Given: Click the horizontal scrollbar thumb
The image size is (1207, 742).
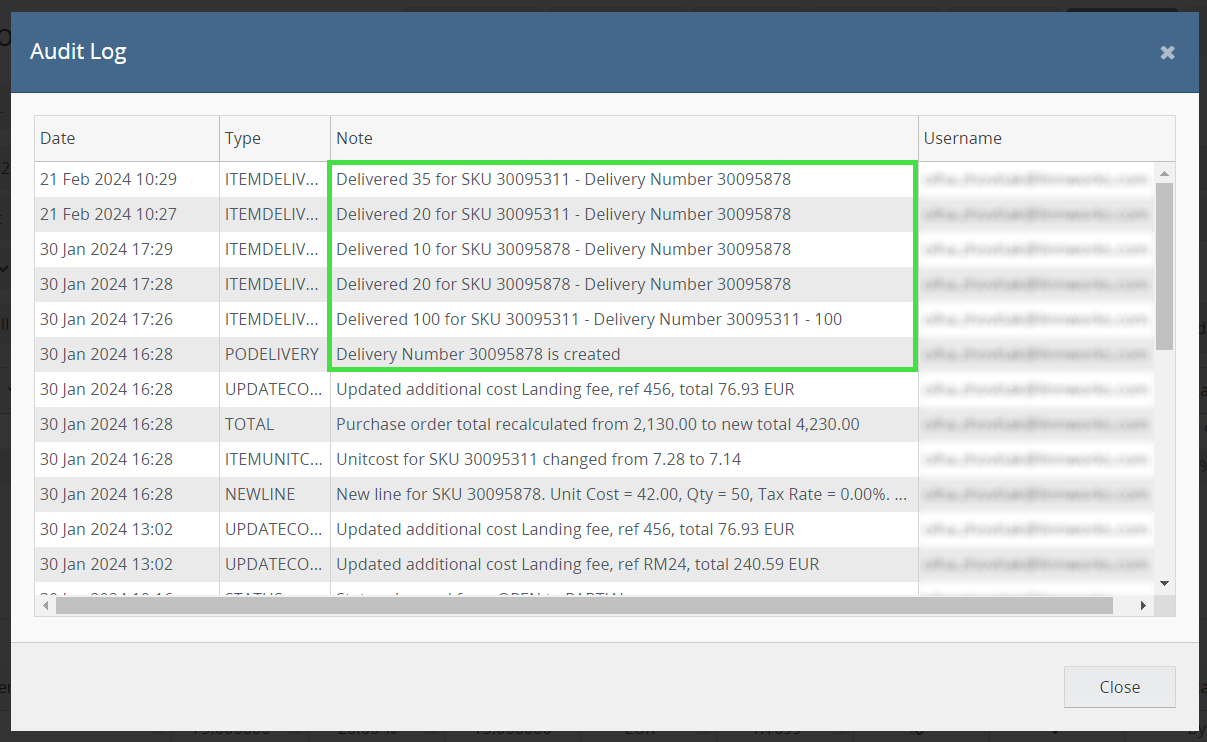Looking at the screenshot, I should [x=584, y=605].
